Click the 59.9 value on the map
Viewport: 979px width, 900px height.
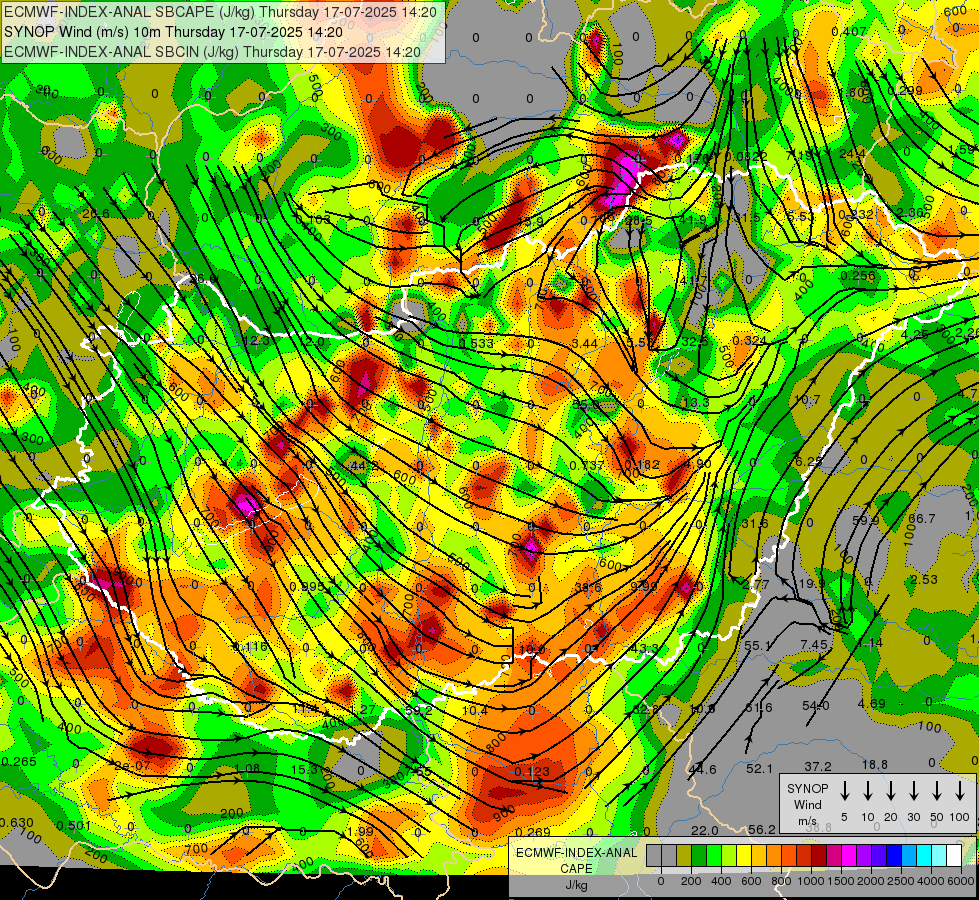(865, 520)
